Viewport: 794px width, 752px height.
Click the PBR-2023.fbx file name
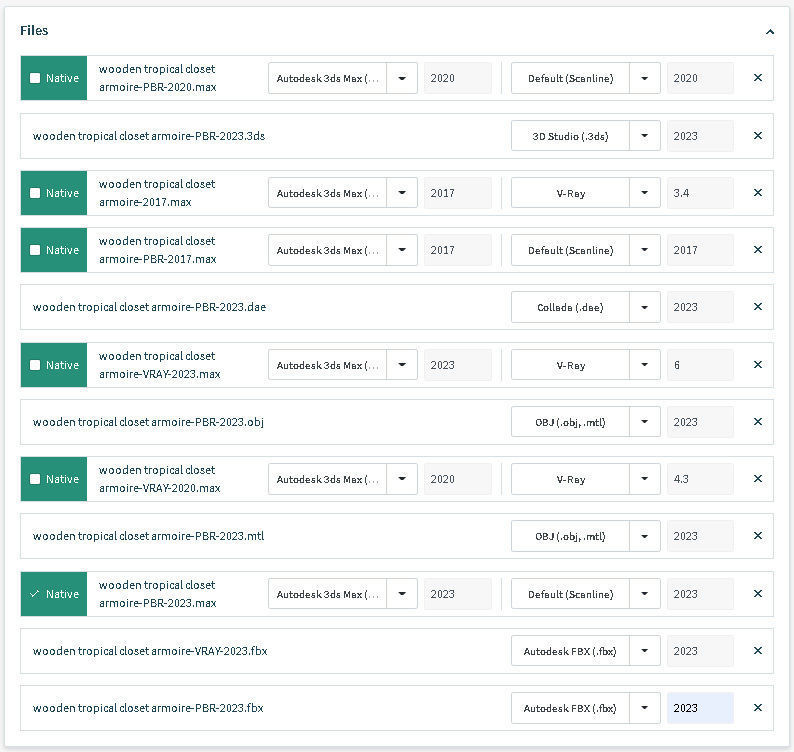click(148, 708)
